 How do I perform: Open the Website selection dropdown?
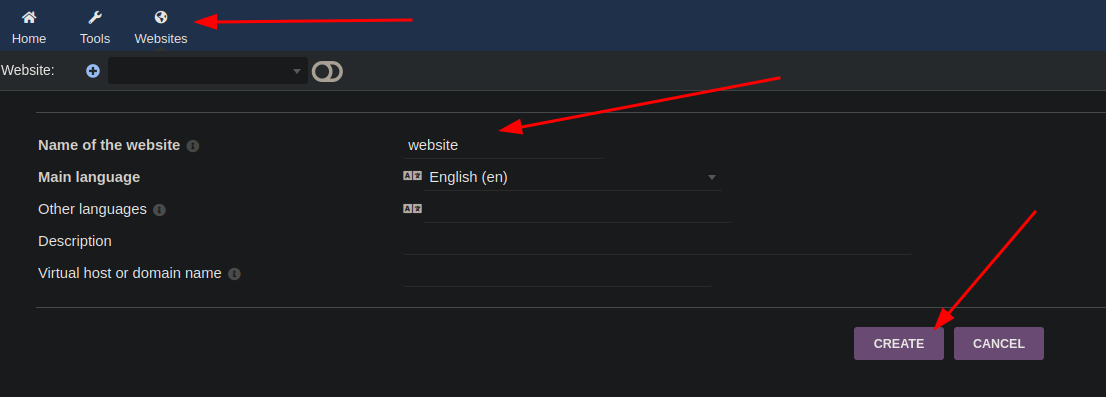pyautogui.click(x=208, y=71)
